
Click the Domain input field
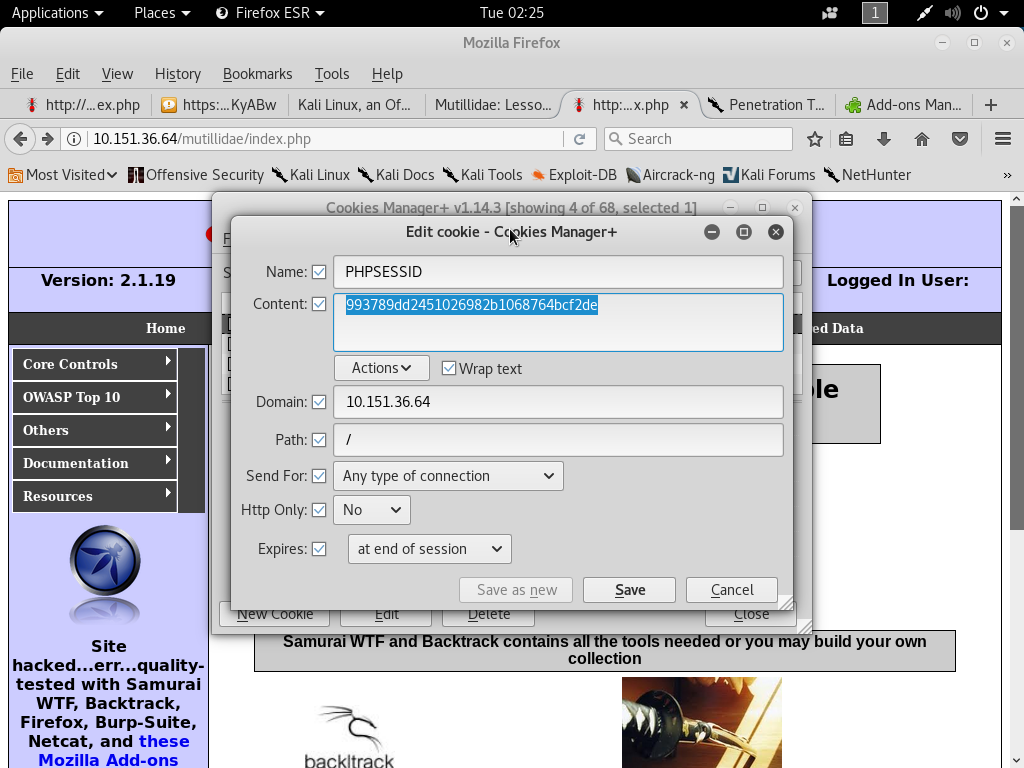pos(558,402)
